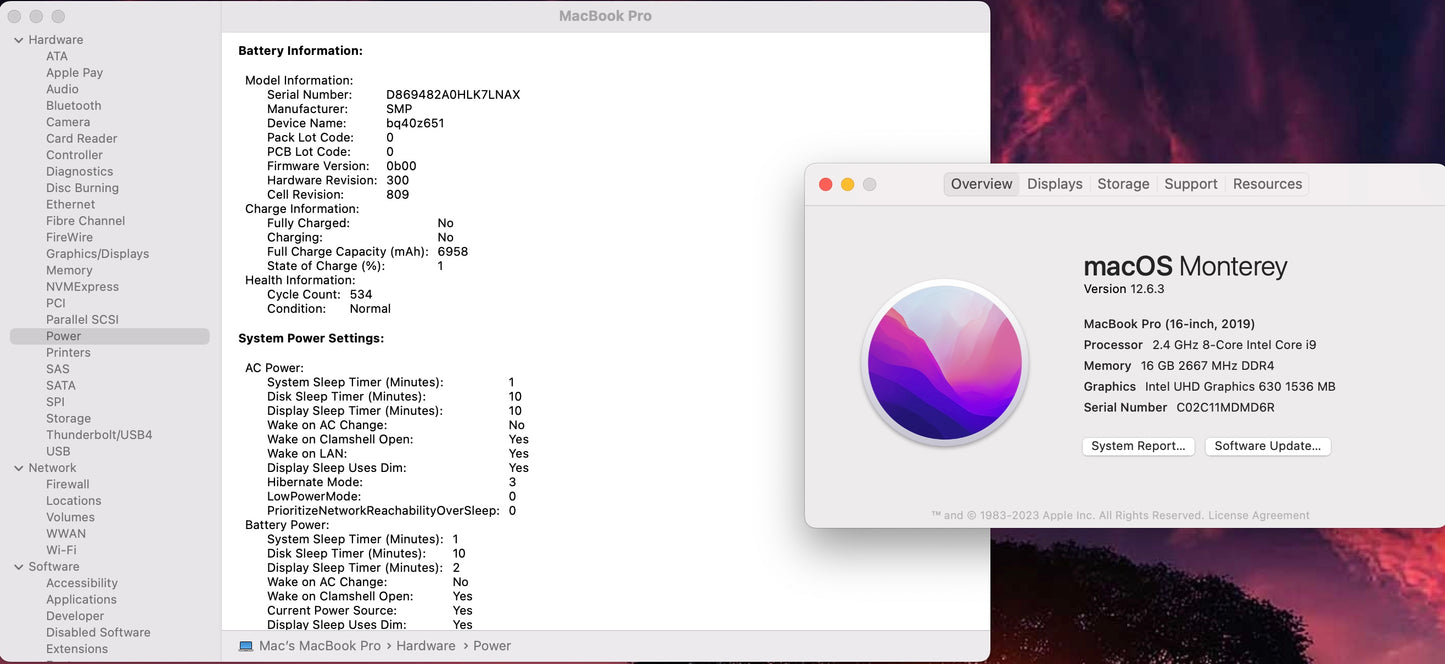The image size is (1445, 664).
Task: Select the Support tab
Action: 1190,184
